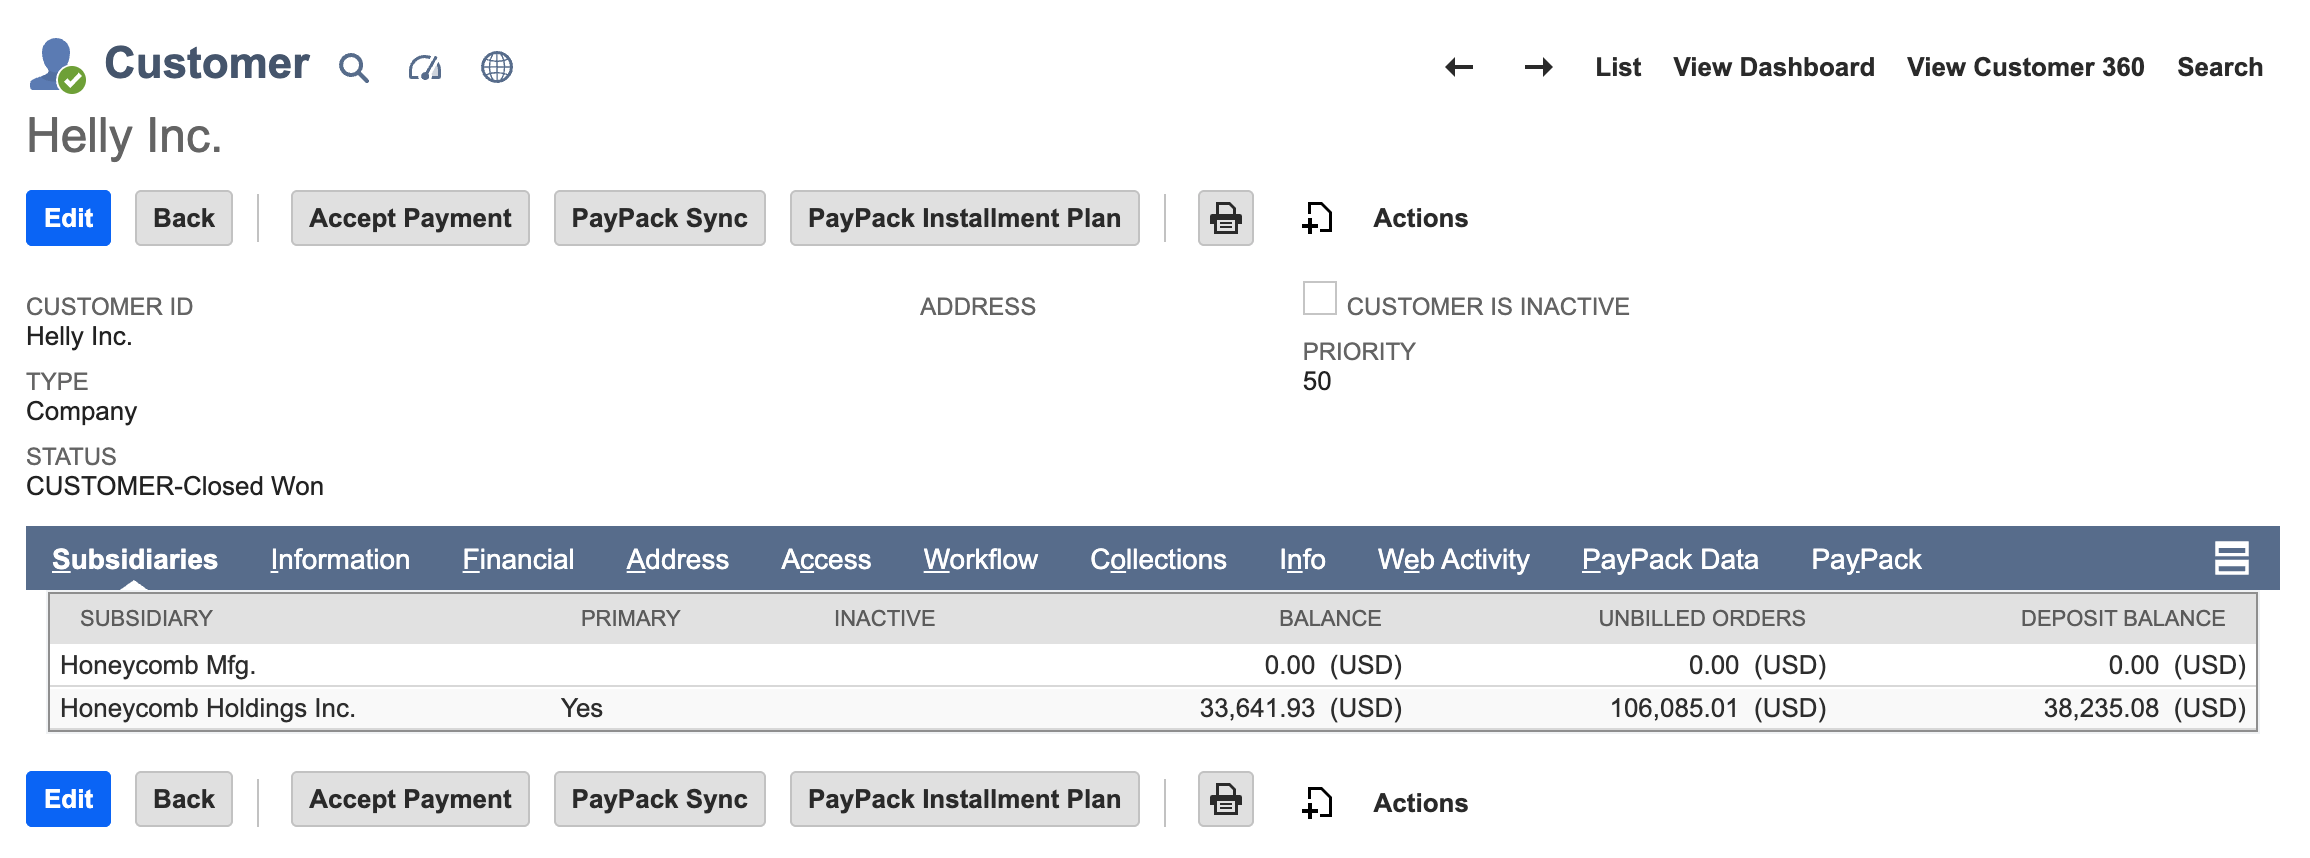Toggle the subtab layout icon on tab bar
This screenshot has height=858, width=2310.
[x=2231, y=558]
